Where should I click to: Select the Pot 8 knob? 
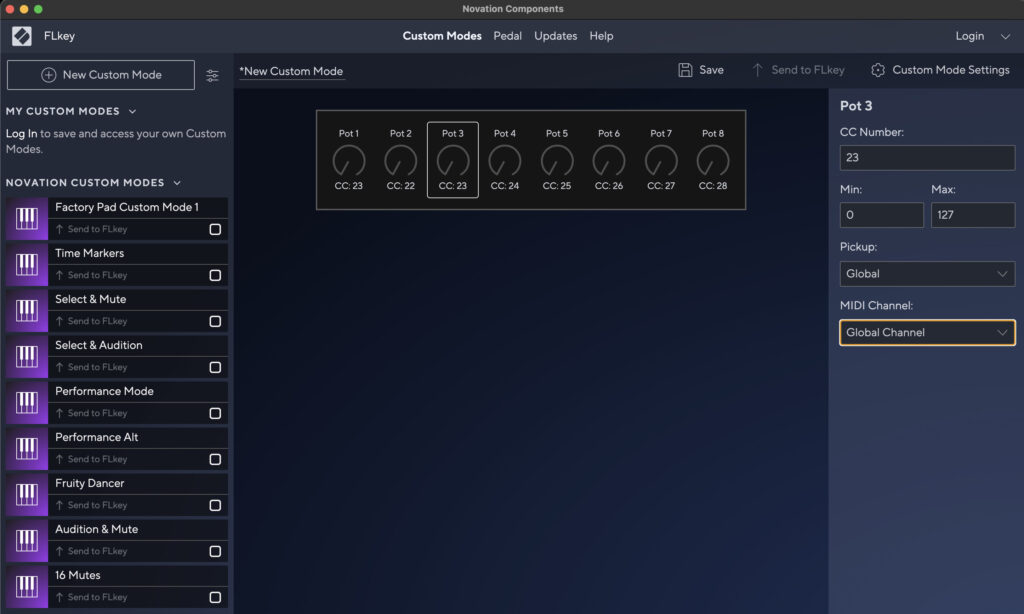click(x=712, y=160)
